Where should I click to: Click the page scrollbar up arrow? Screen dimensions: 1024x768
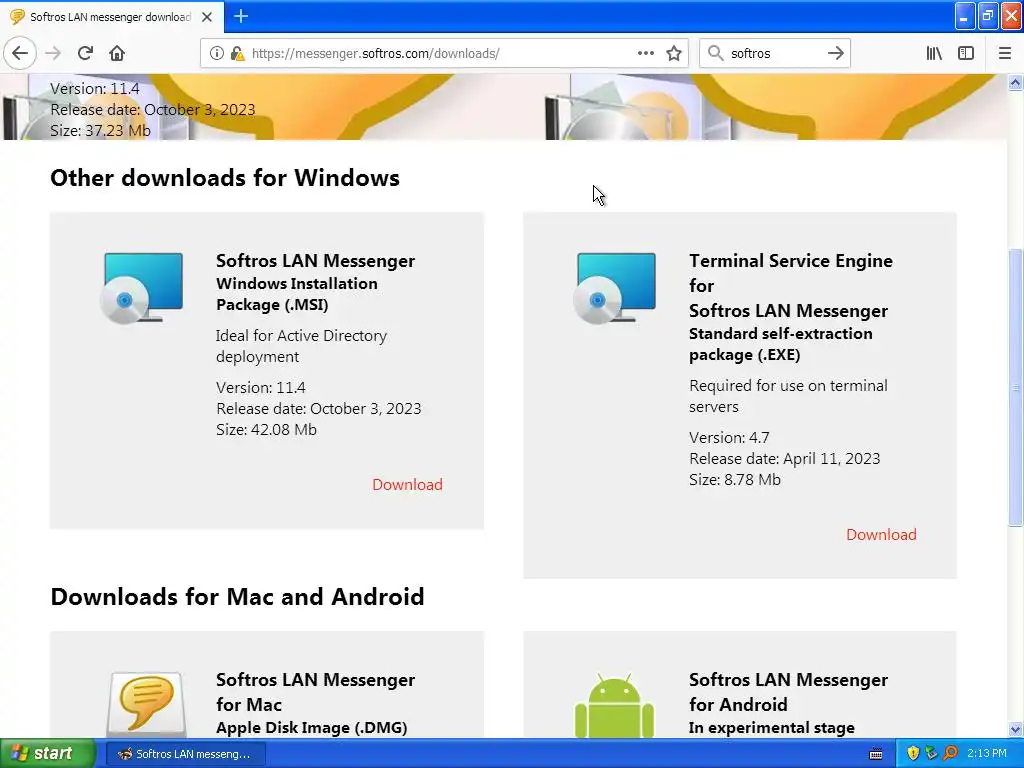coord(1016,82)
